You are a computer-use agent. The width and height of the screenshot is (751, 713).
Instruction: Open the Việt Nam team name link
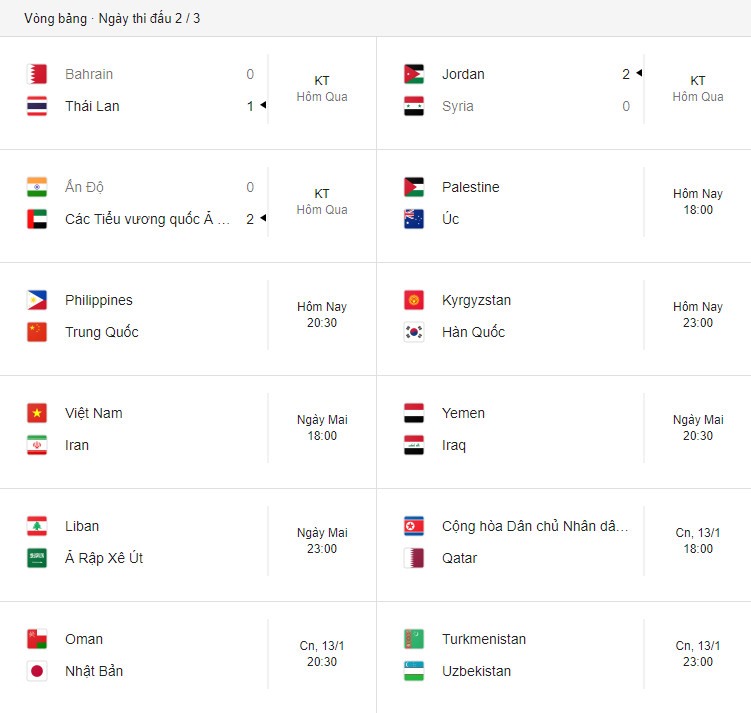point(94,413)
